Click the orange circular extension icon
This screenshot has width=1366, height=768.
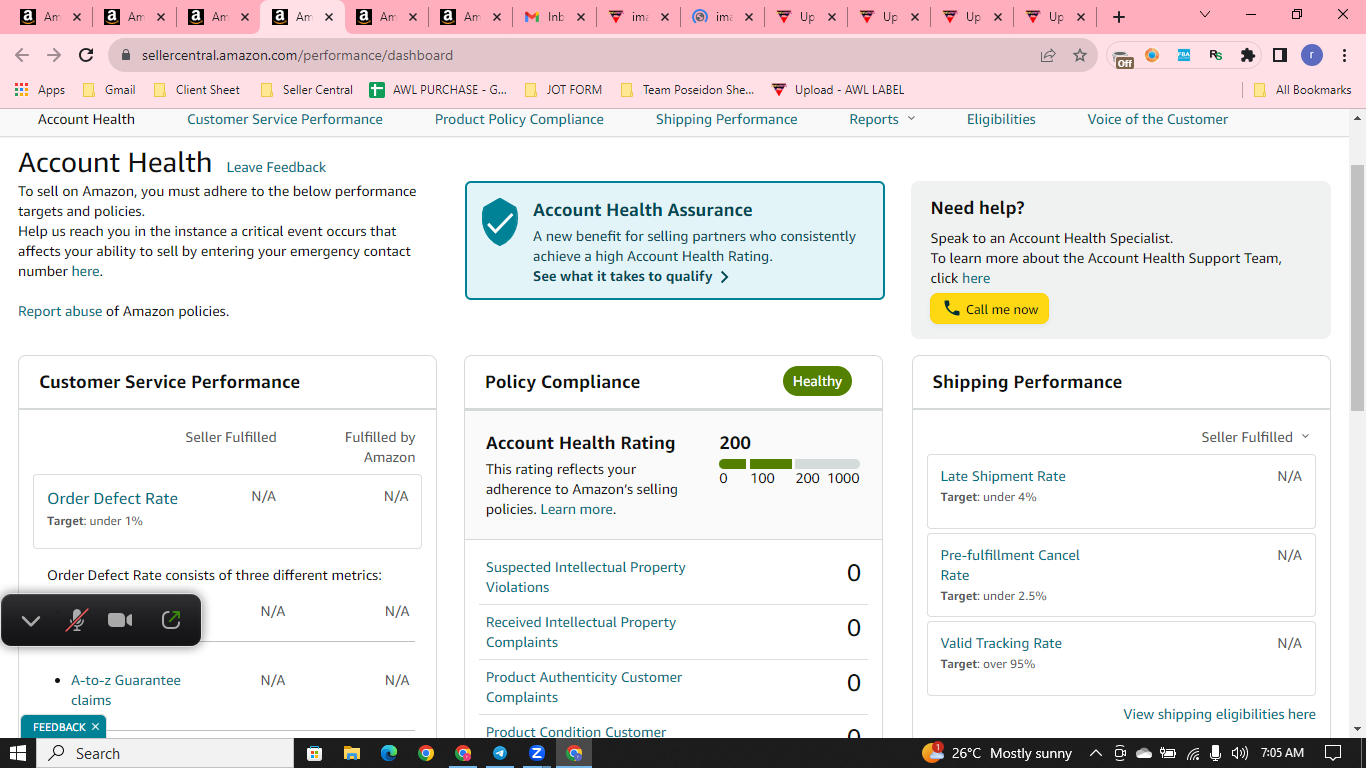(x=1152, y=55)
